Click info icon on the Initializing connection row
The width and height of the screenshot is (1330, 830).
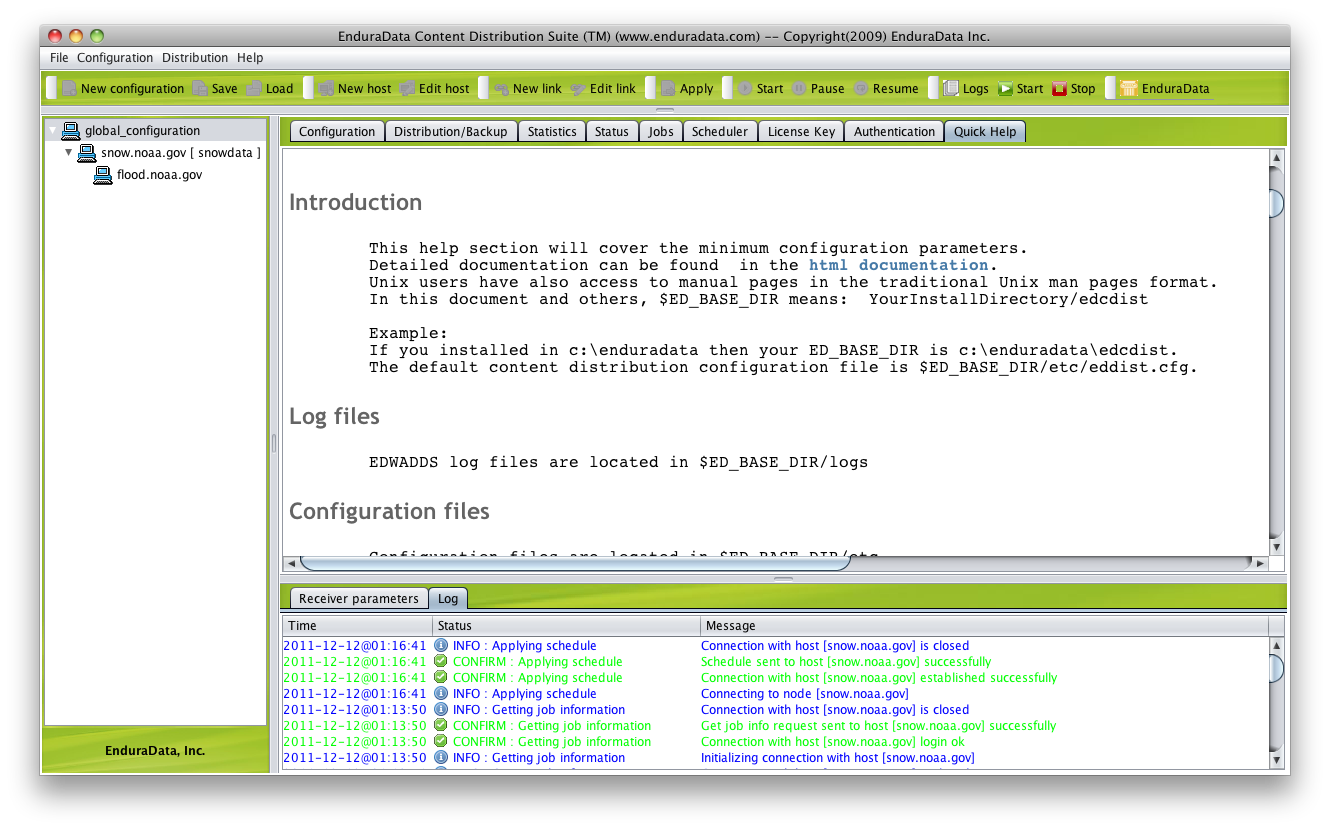coord(441,757)
